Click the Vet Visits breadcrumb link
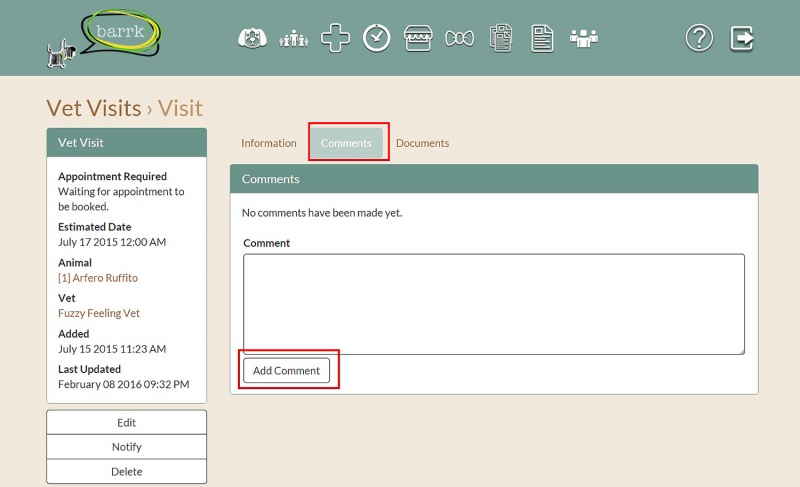The height and width of the screenshot is (487, 800). tap(94, 108)
